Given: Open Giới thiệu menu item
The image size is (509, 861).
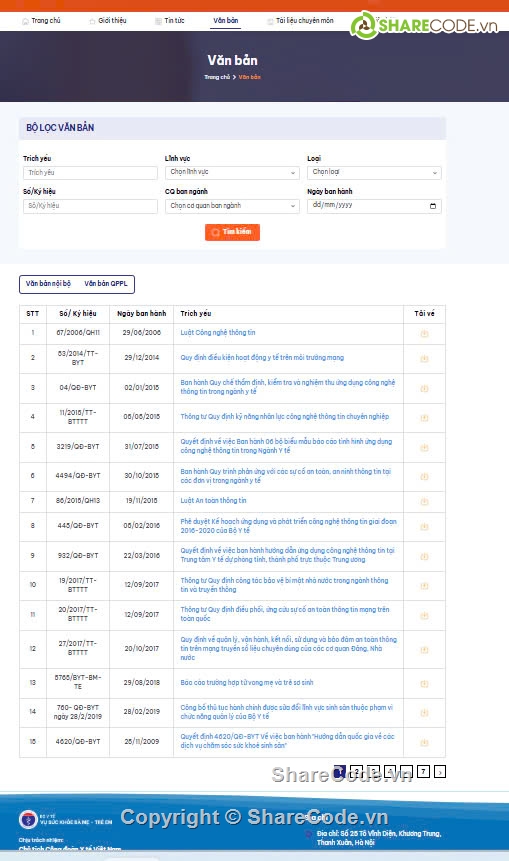Looking at the screenshot, I should [108, 20].
